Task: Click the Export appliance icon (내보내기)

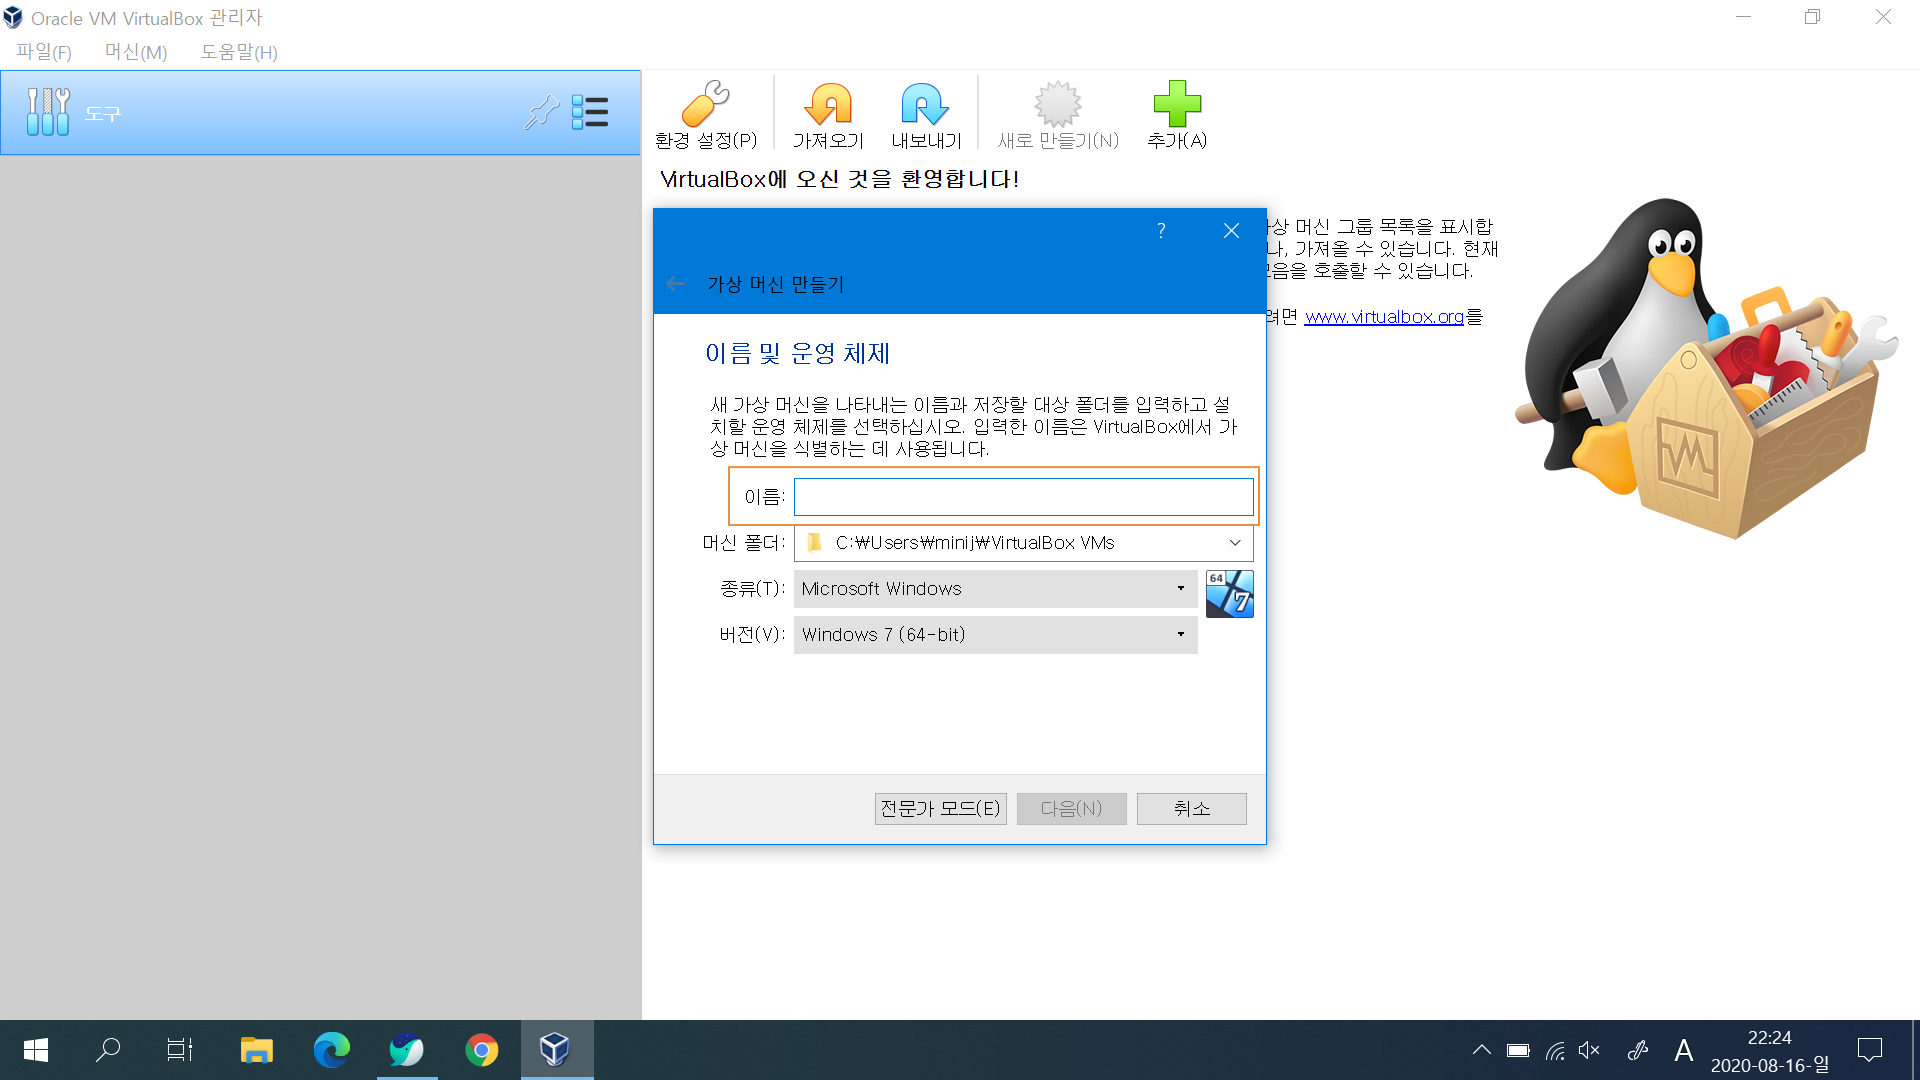Action: tap(926, 114)
